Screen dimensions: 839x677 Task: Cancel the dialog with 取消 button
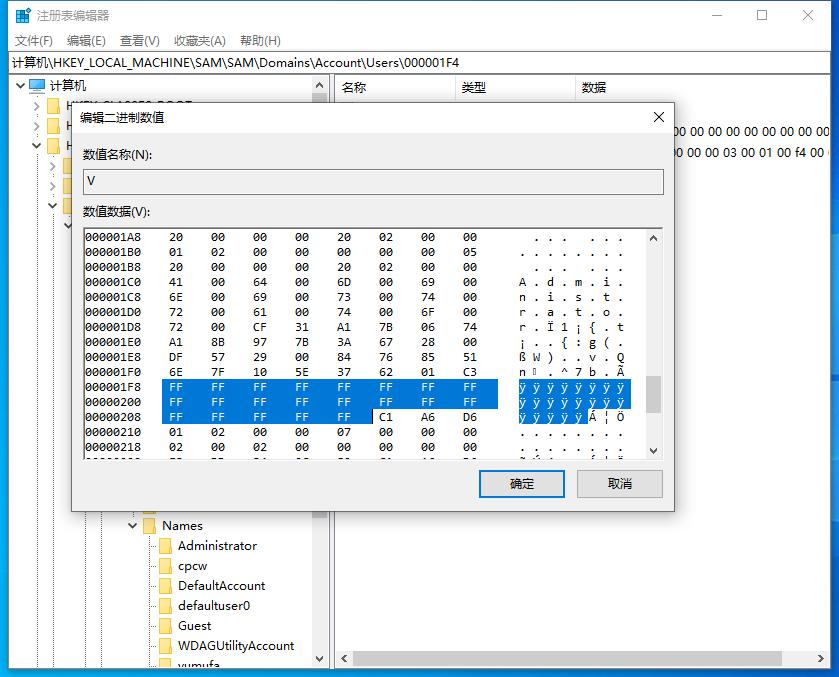[620, 484]
